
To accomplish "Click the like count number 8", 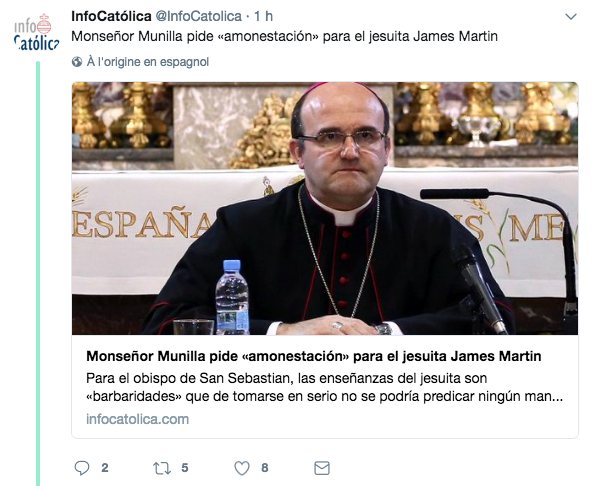I will [265, 468].
